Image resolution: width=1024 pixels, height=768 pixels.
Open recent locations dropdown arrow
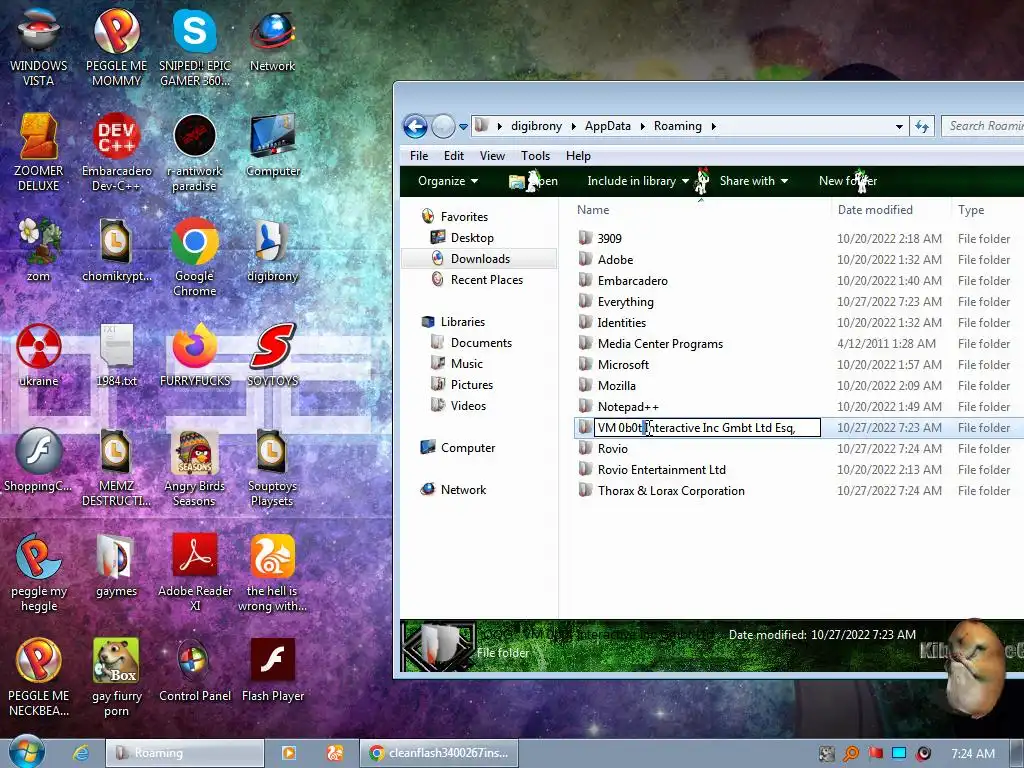point(463,127)
